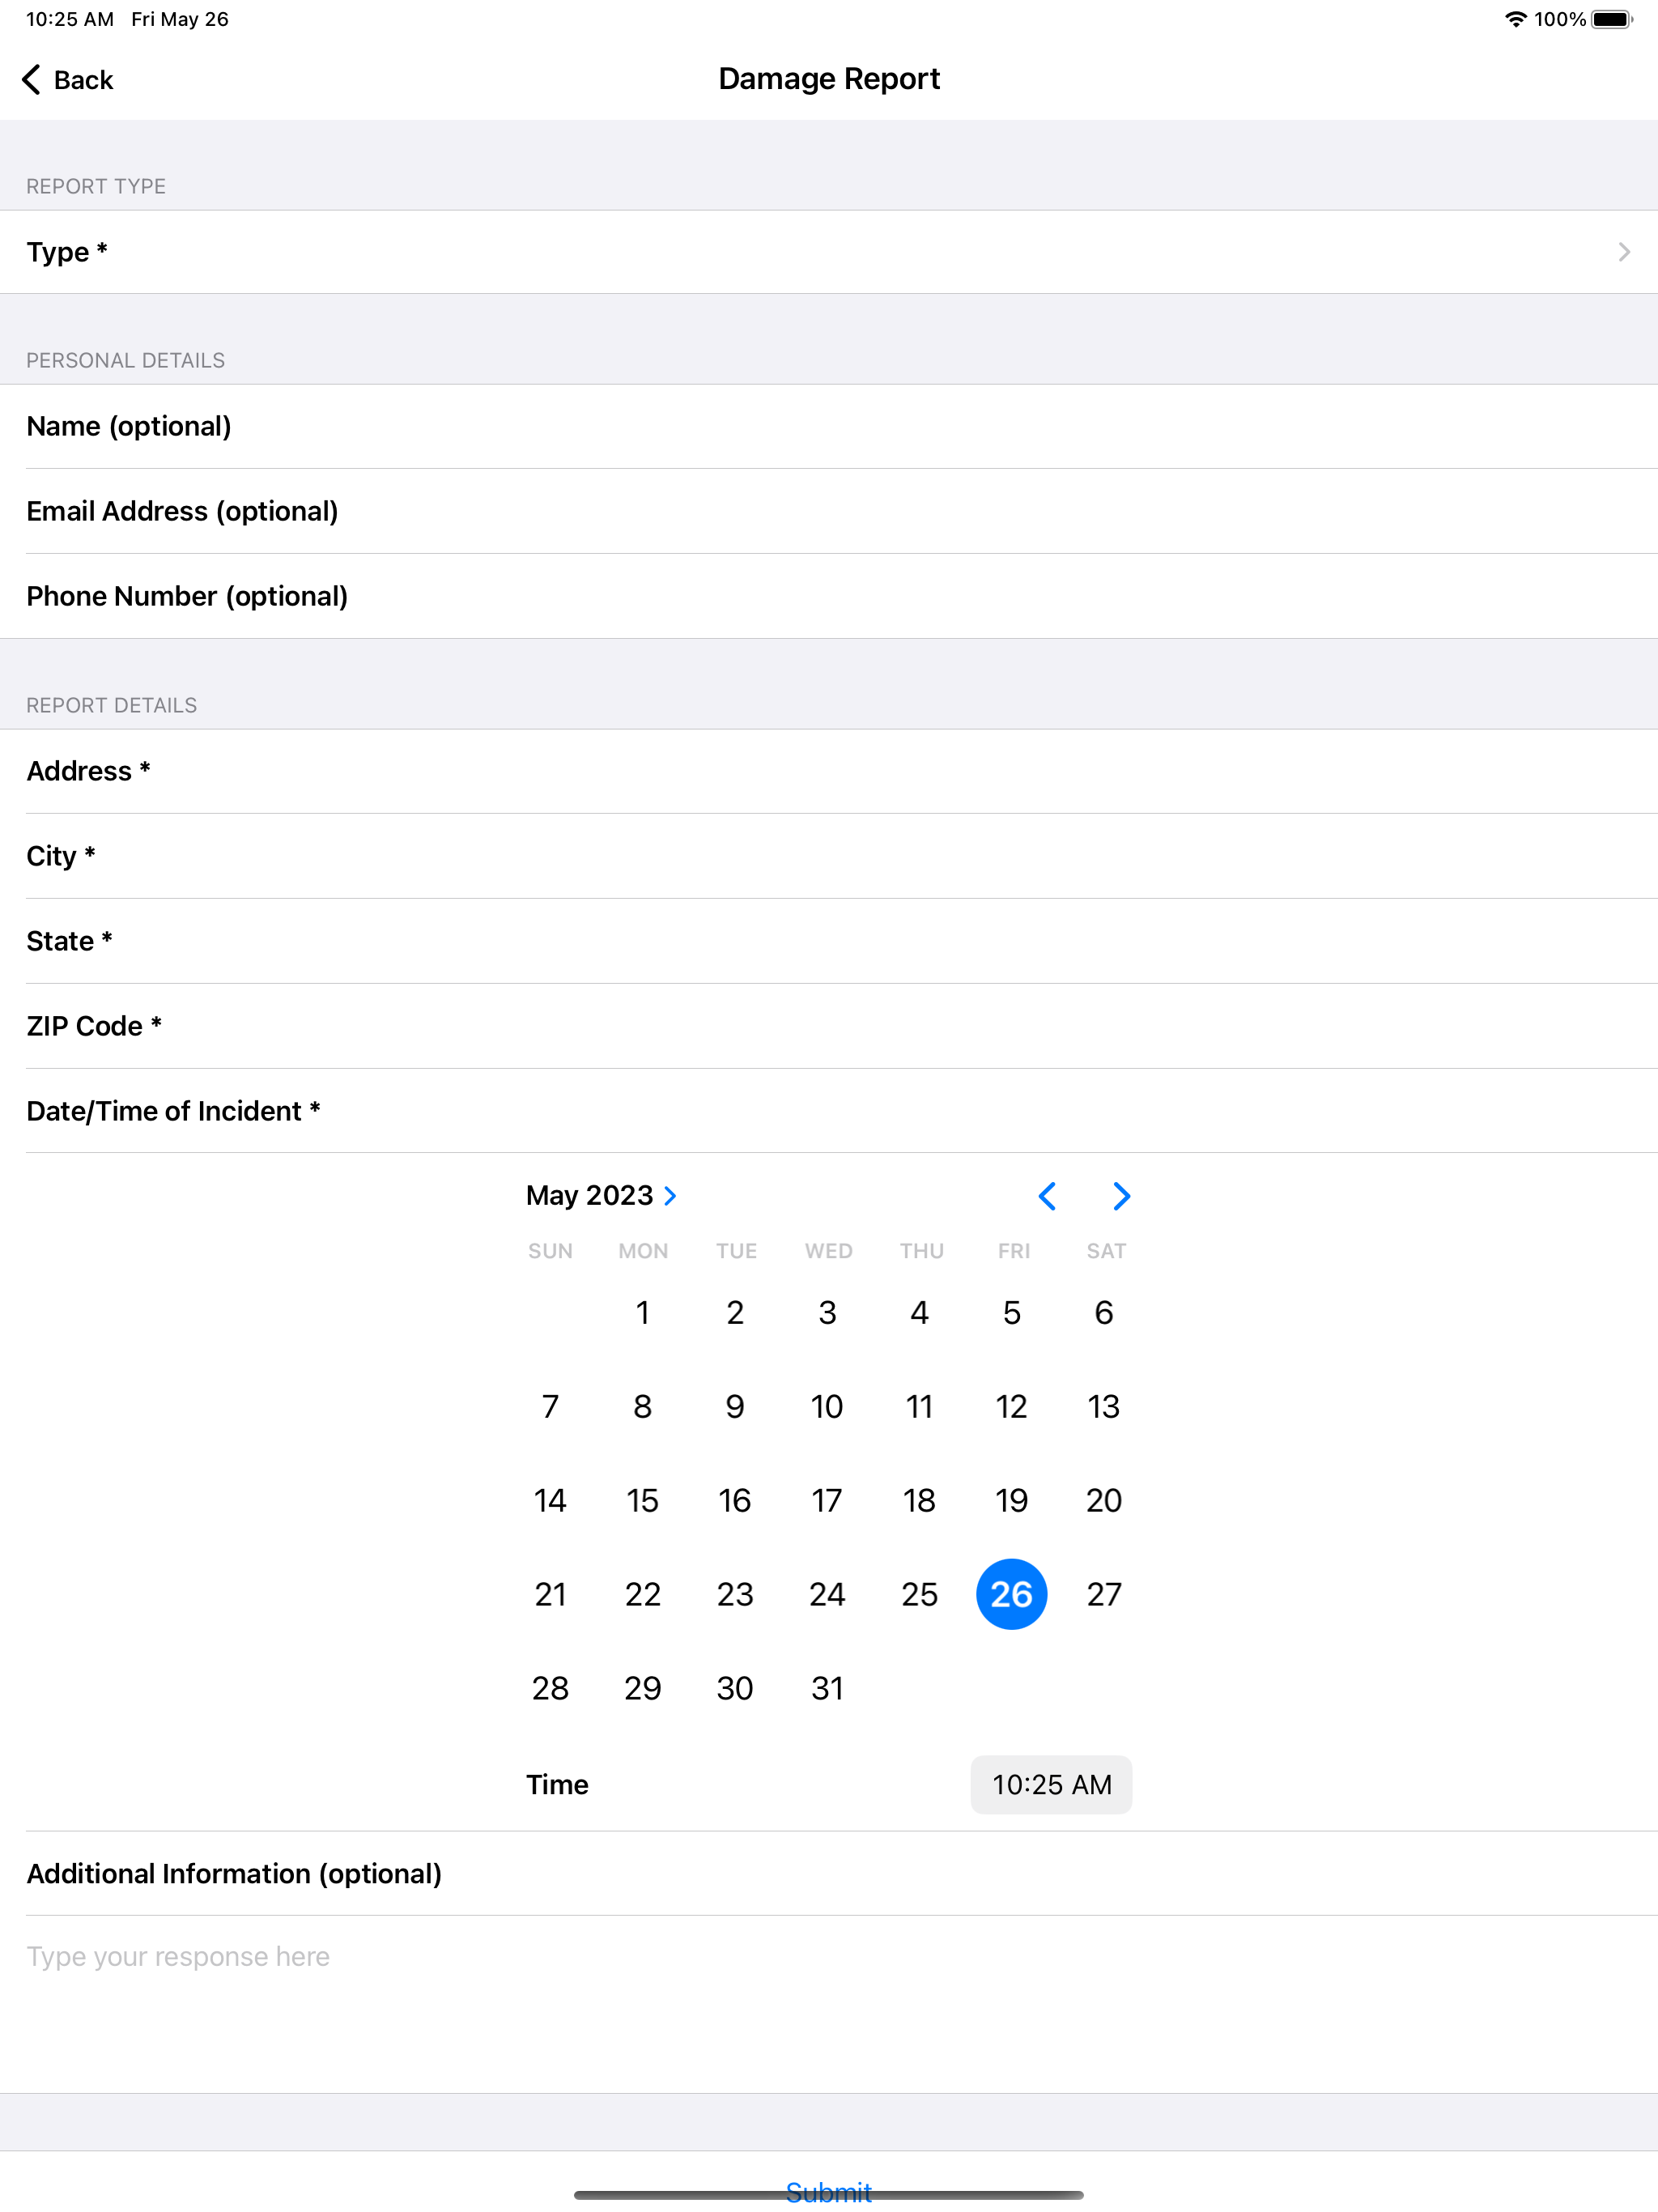This screenshot has width=1658, height=2212.
Task: Go back using the Back button
Action: pos(68,80)
